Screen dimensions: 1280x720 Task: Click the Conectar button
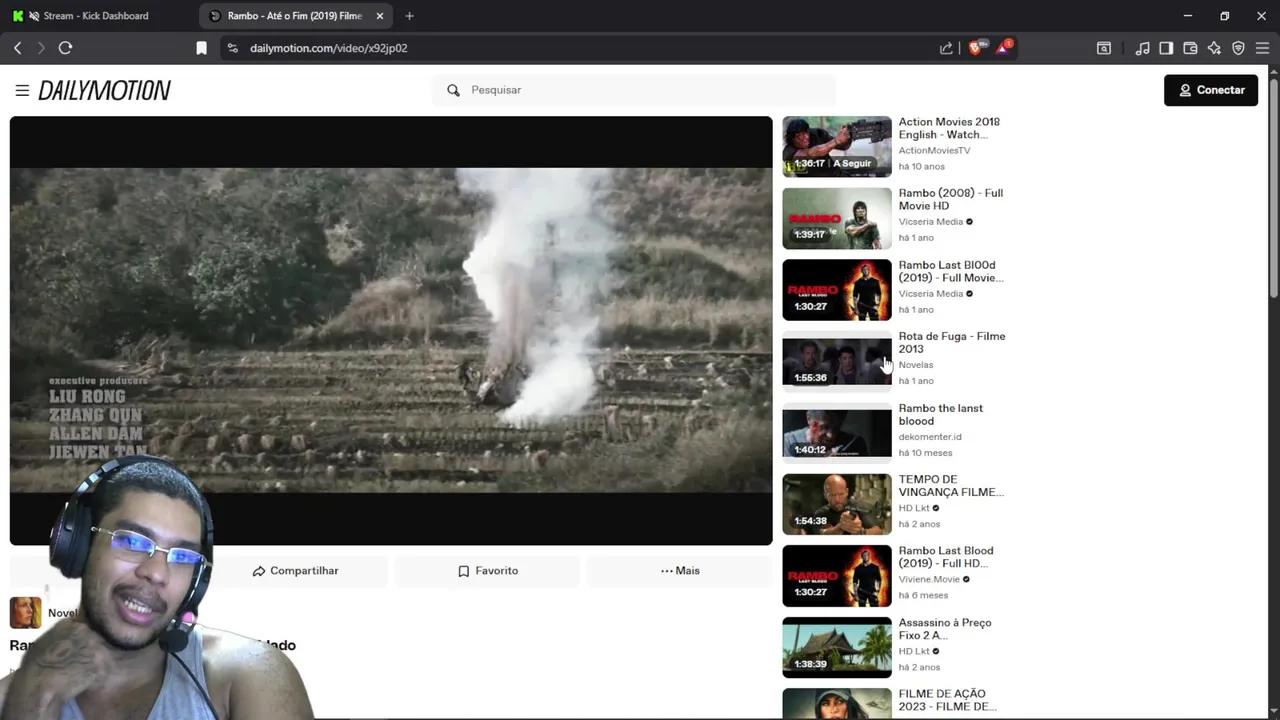coord(1211,90)
